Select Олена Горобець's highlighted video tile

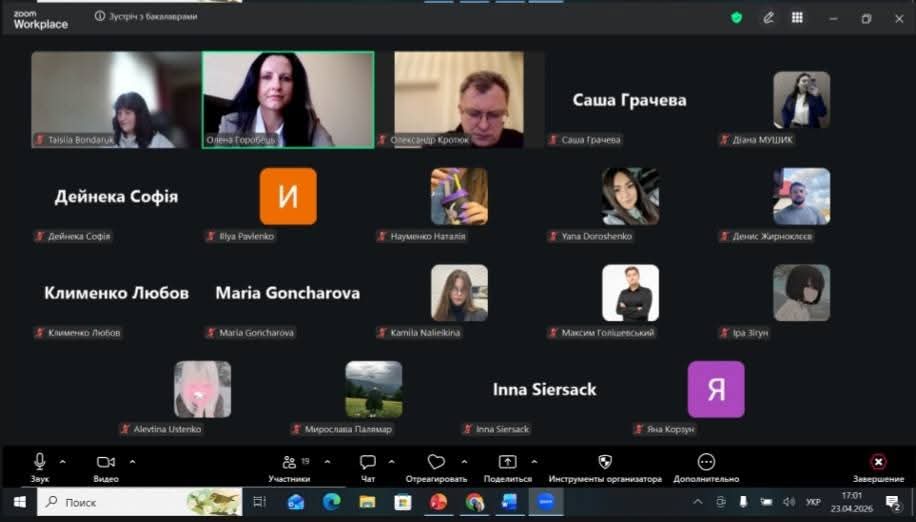point(288,99)
